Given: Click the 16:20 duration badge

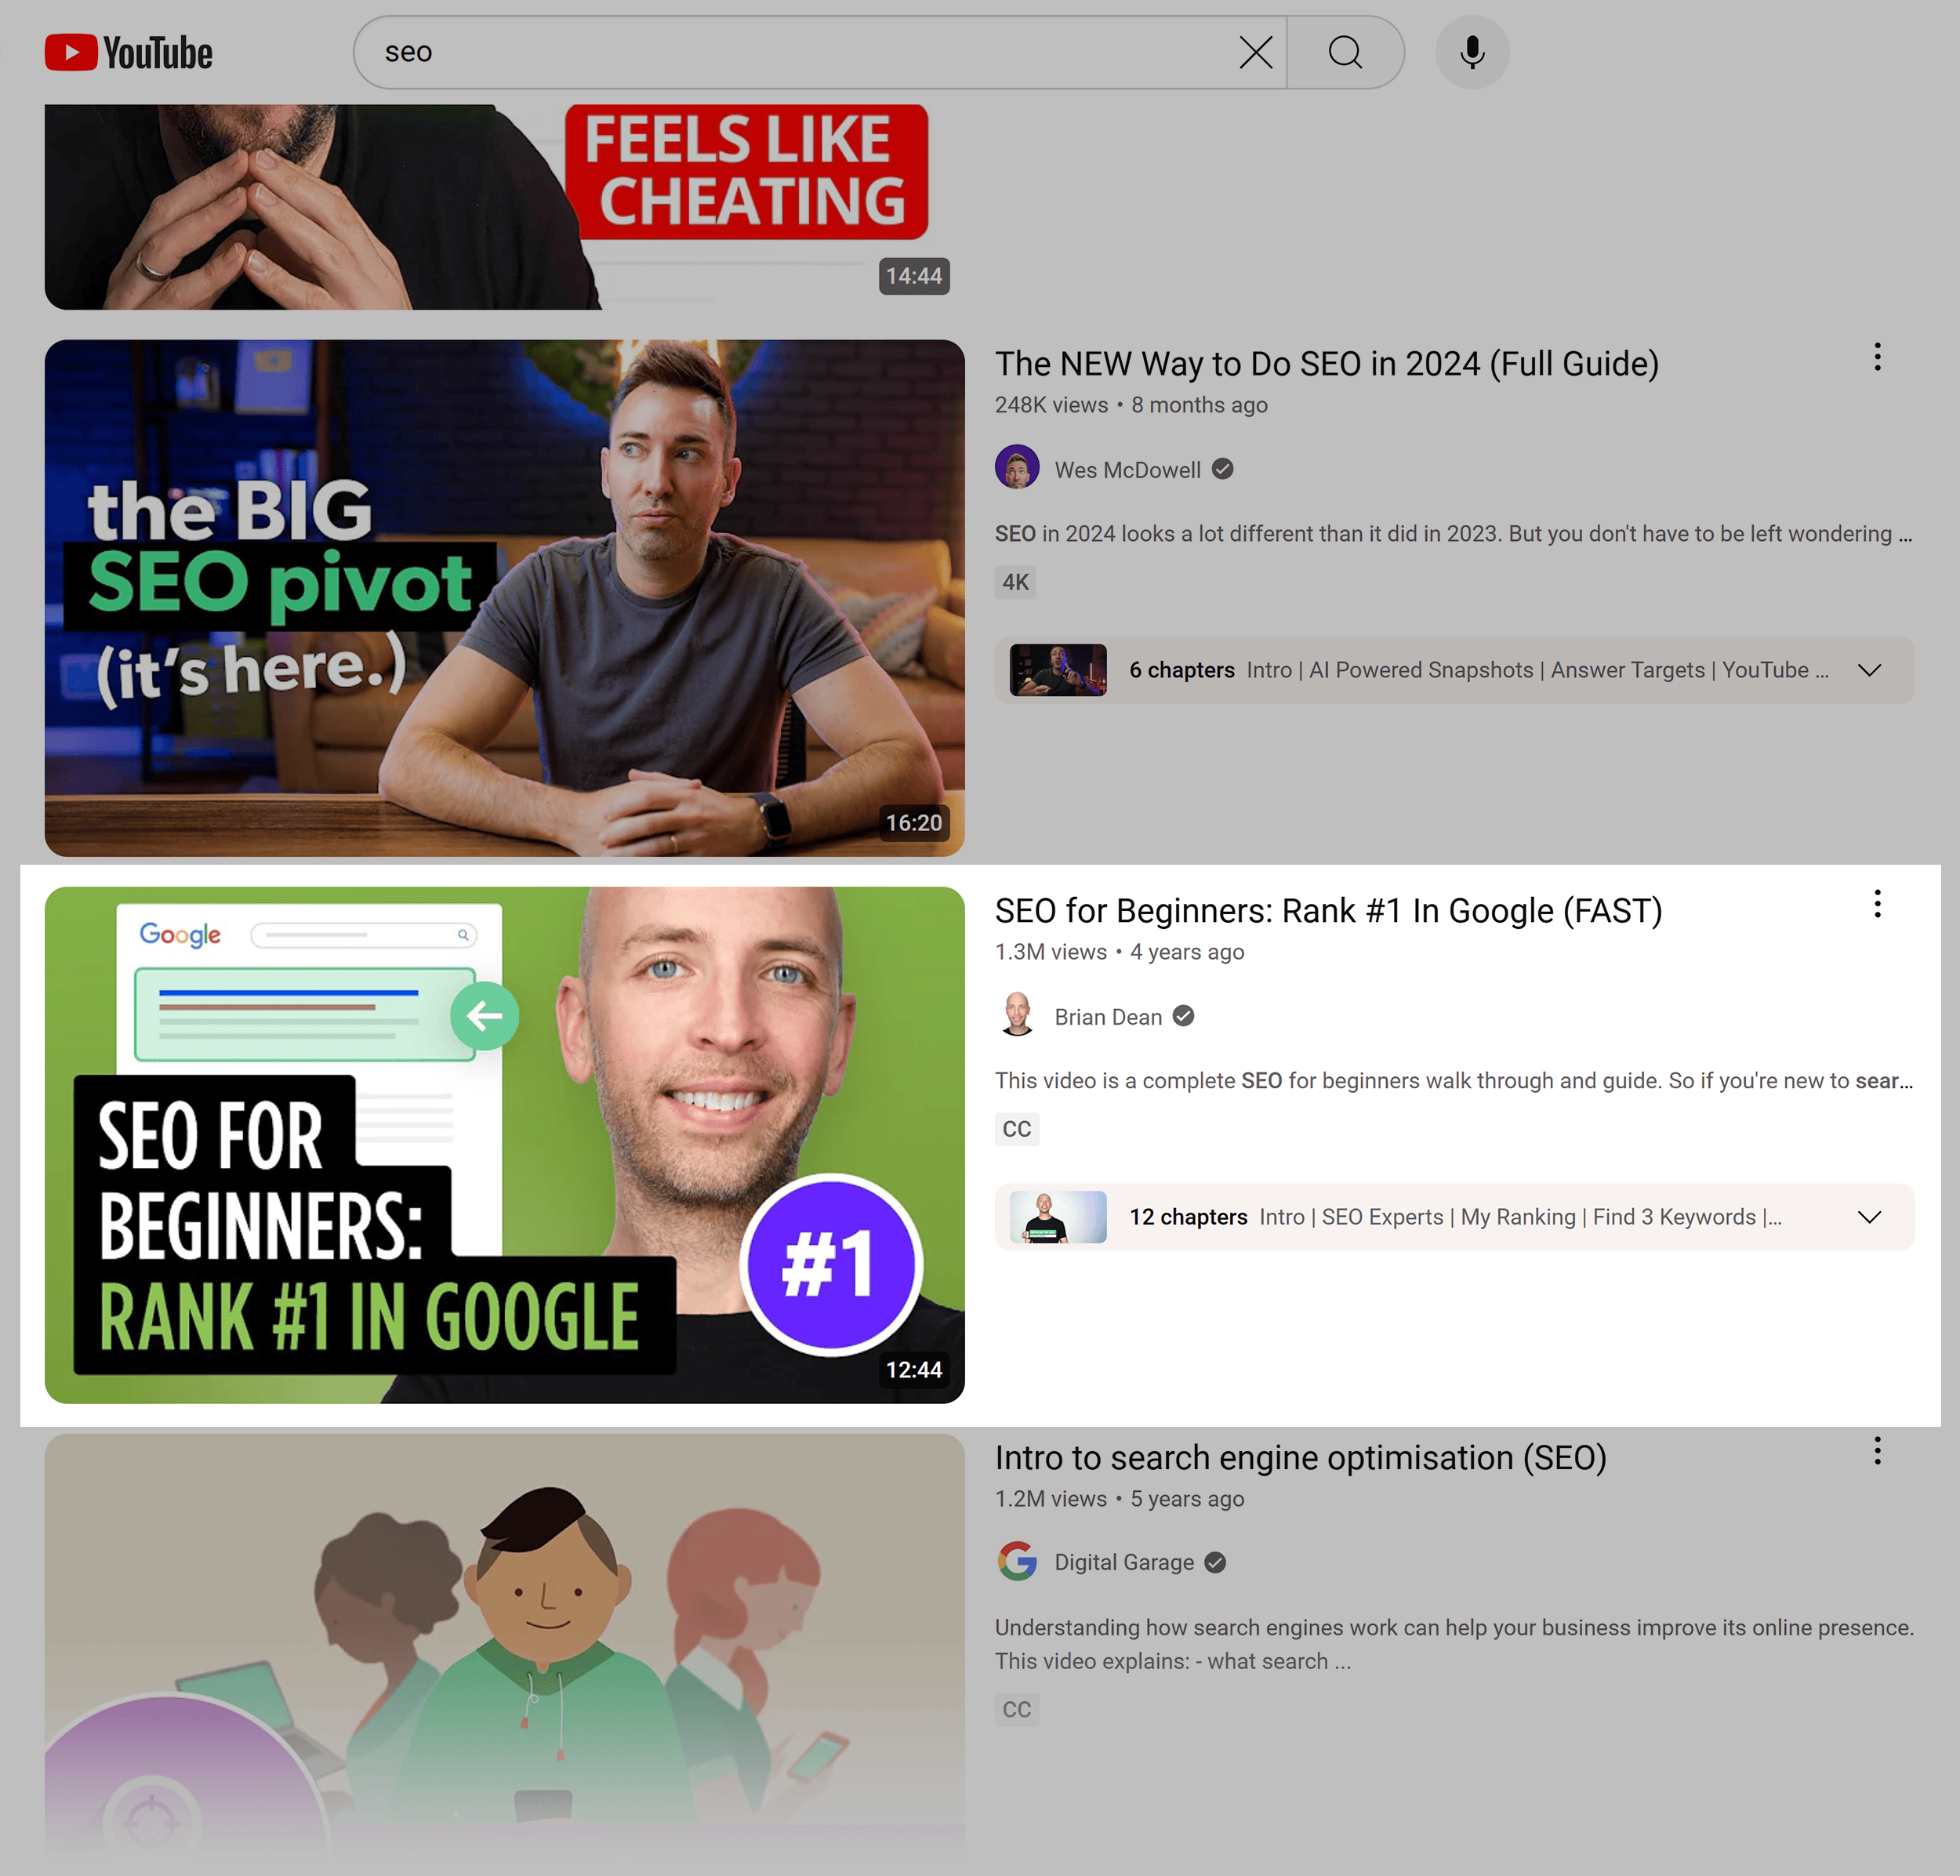Looking at the screenshot, I should point(914,823).
